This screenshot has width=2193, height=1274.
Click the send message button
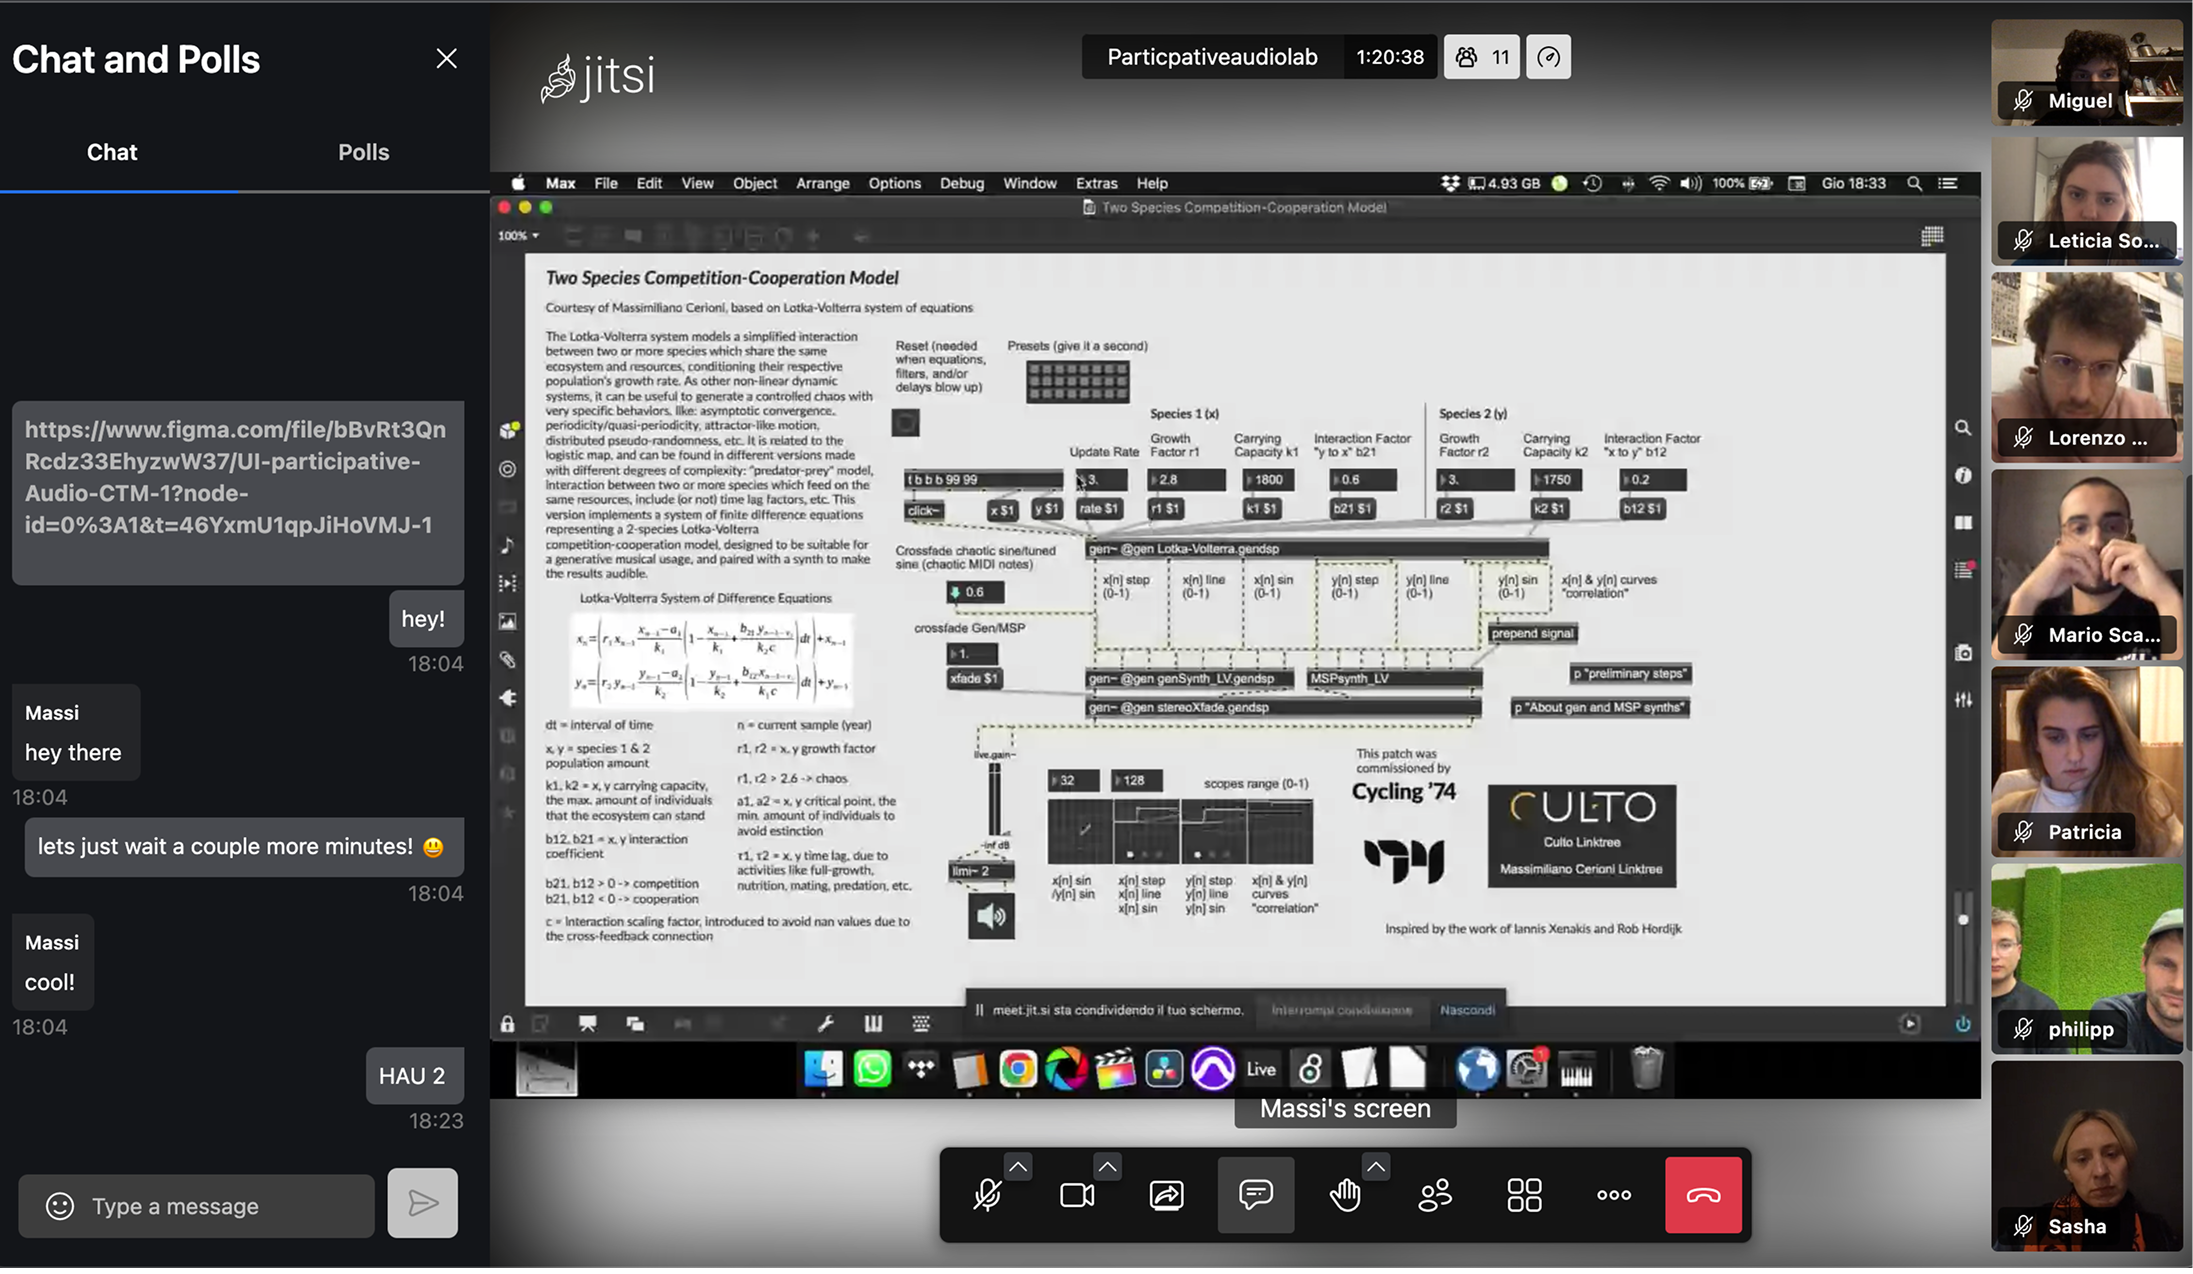coord(422,1203)
